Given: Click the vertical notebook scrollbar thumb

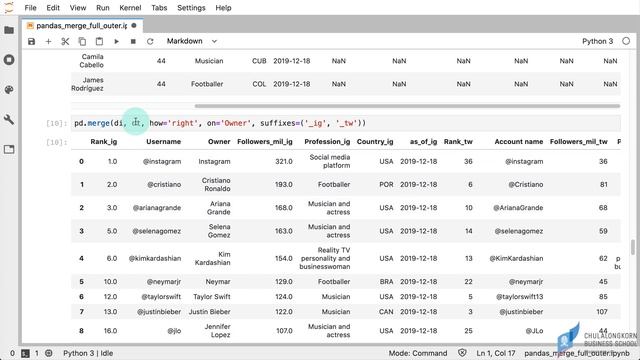Looking at the screenshot, I should [633, 247].
